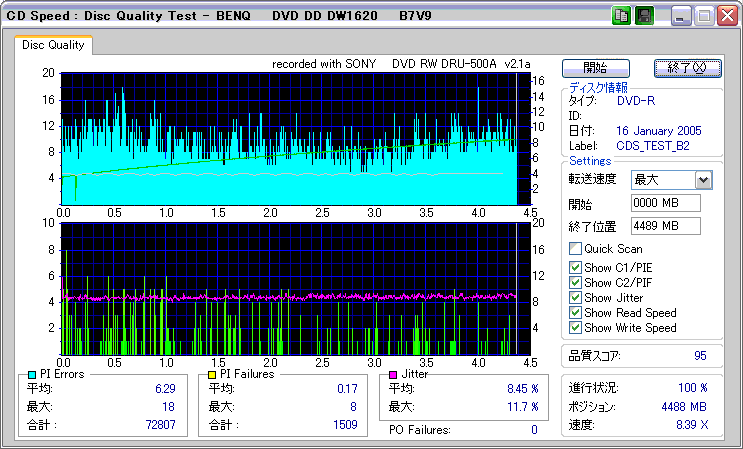Uncheck Show C1/PIE option
This screenshot has width=743, height=449.
(575, 266)
